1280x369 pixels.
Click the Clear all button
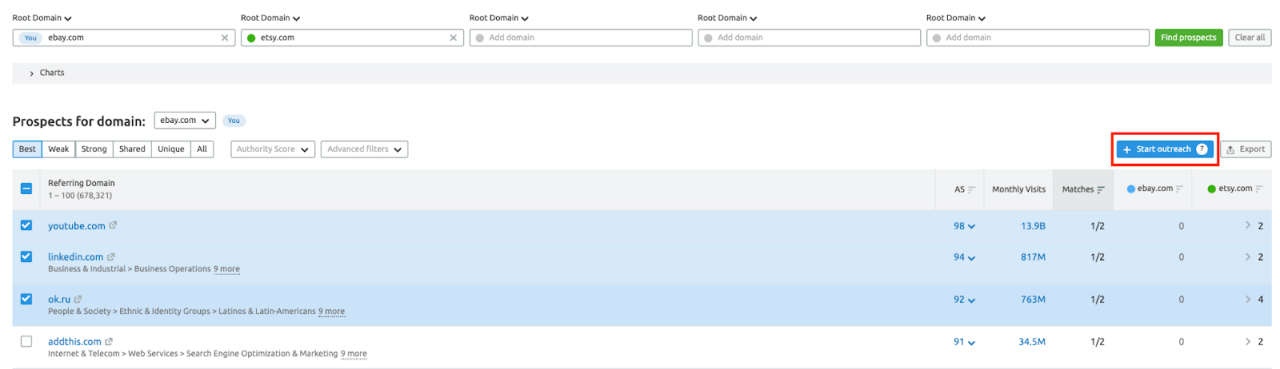coord(1250,37)
